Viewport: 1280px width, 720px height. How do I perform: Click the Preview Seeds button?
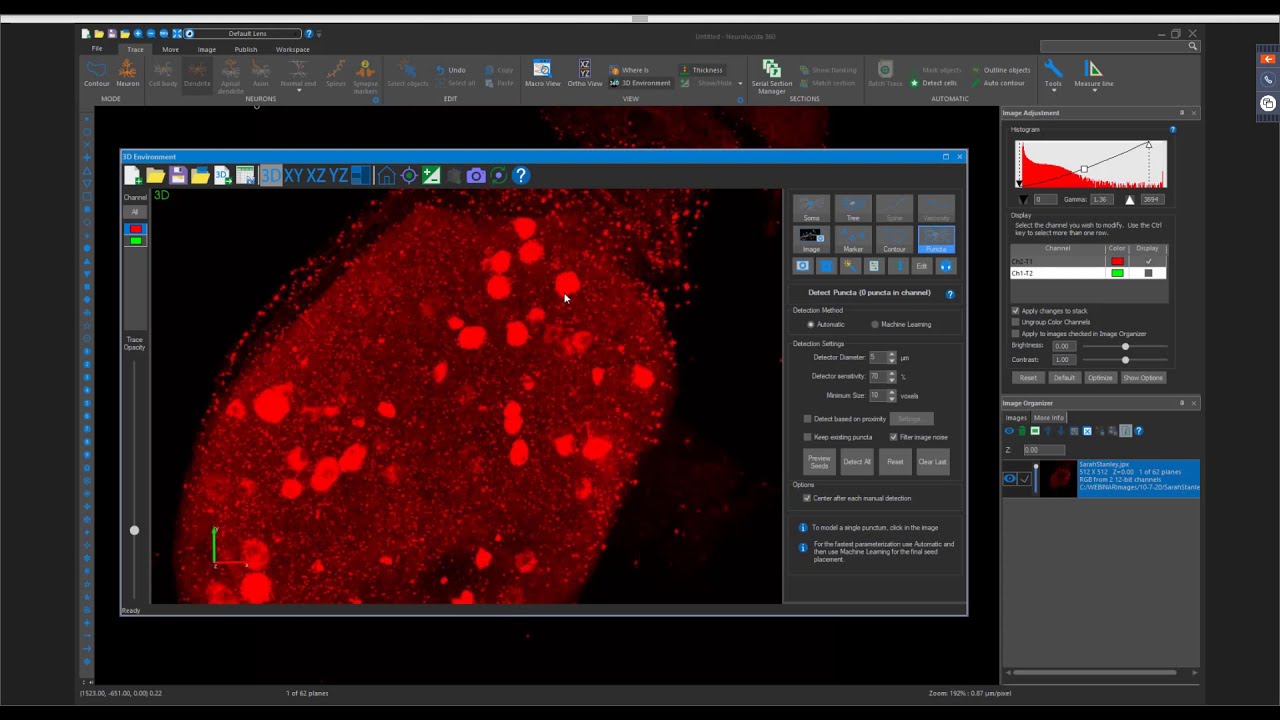coord(819,462)
